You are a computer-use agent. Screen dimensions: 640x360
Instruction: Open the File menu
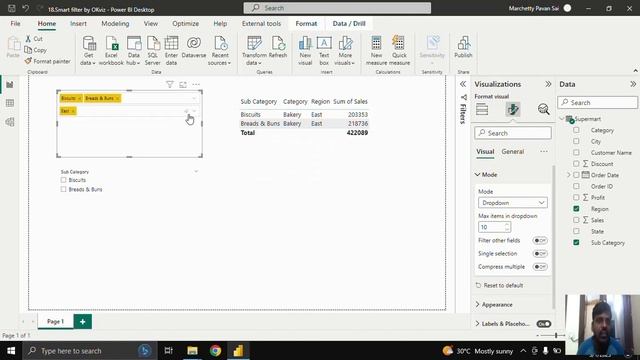pos(16,24)
